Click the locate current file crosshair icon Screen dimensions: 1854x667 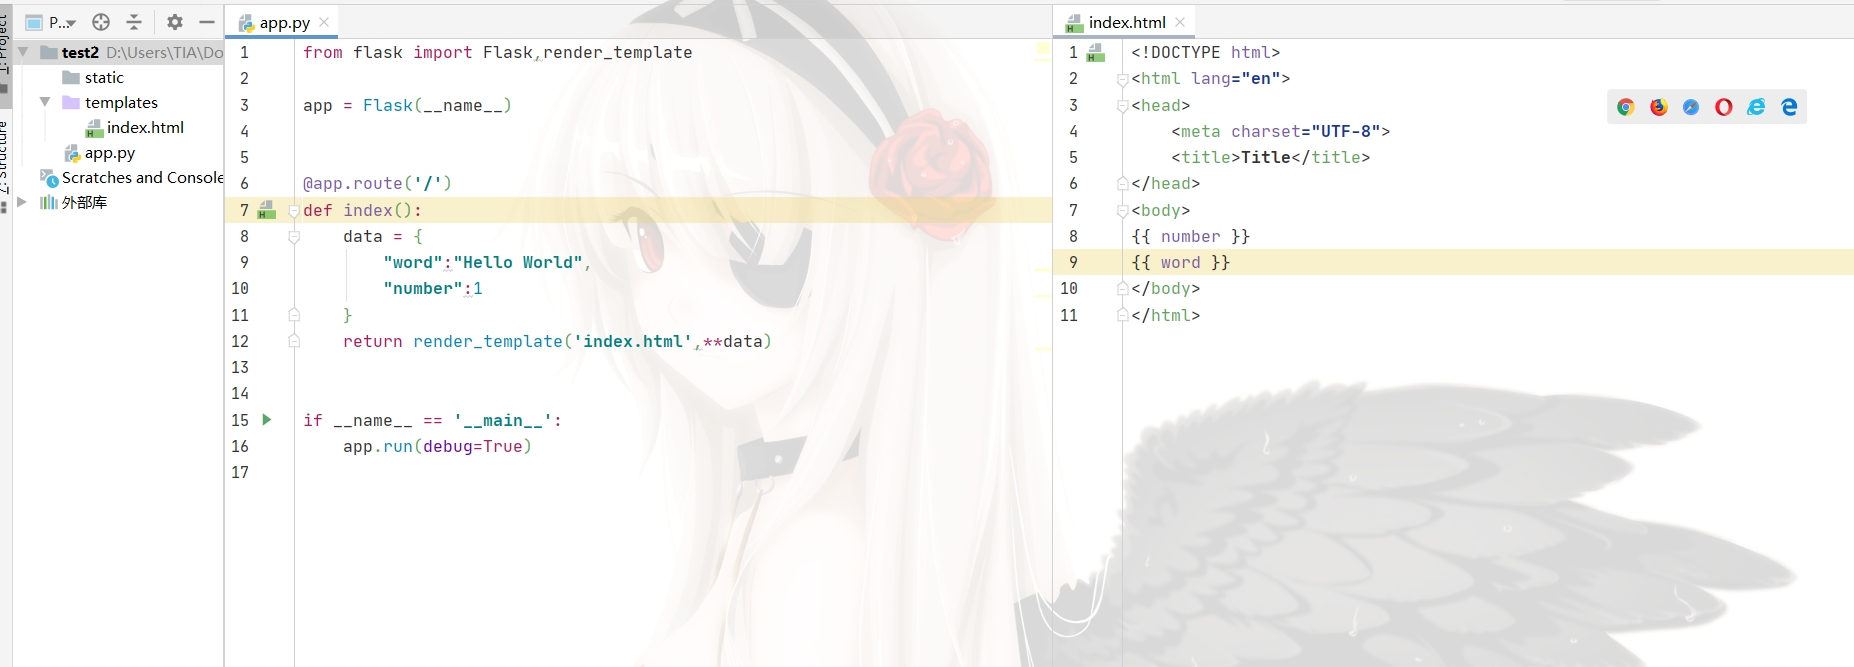point(101,22)
